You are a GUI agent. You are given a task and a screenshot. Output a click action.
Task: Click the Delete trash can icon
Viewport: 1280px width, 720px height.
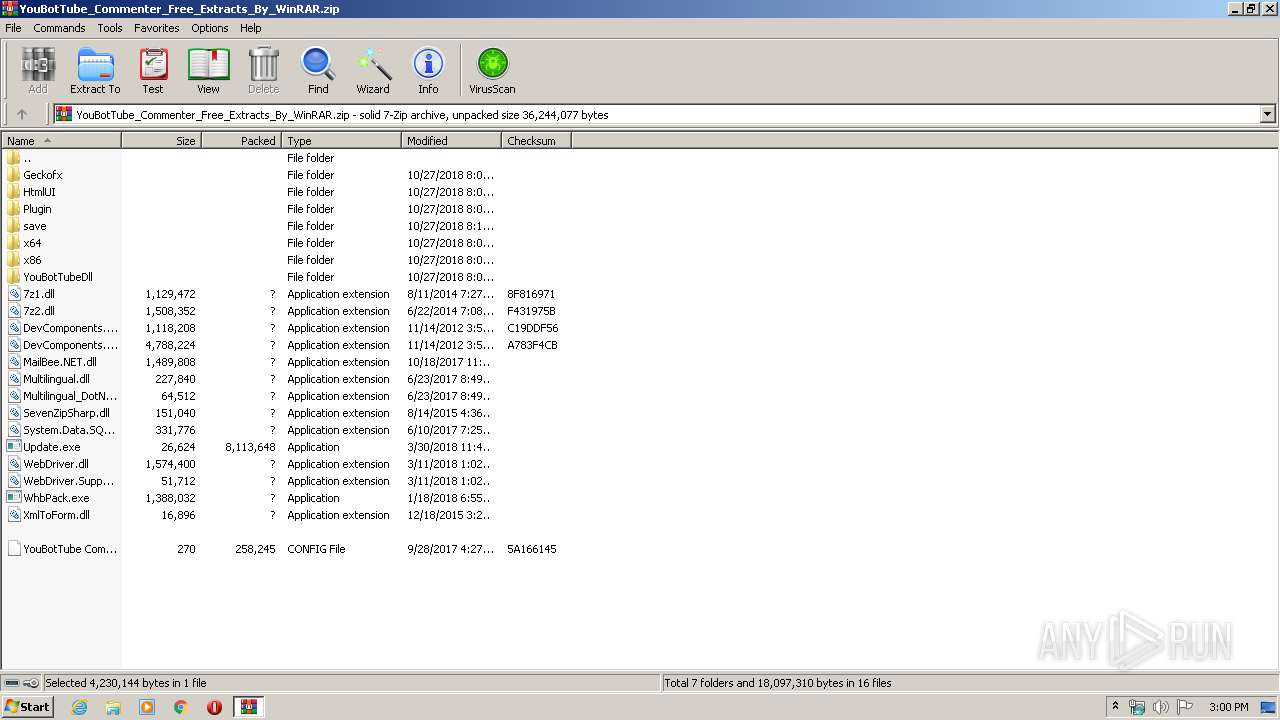coord(264,71)
